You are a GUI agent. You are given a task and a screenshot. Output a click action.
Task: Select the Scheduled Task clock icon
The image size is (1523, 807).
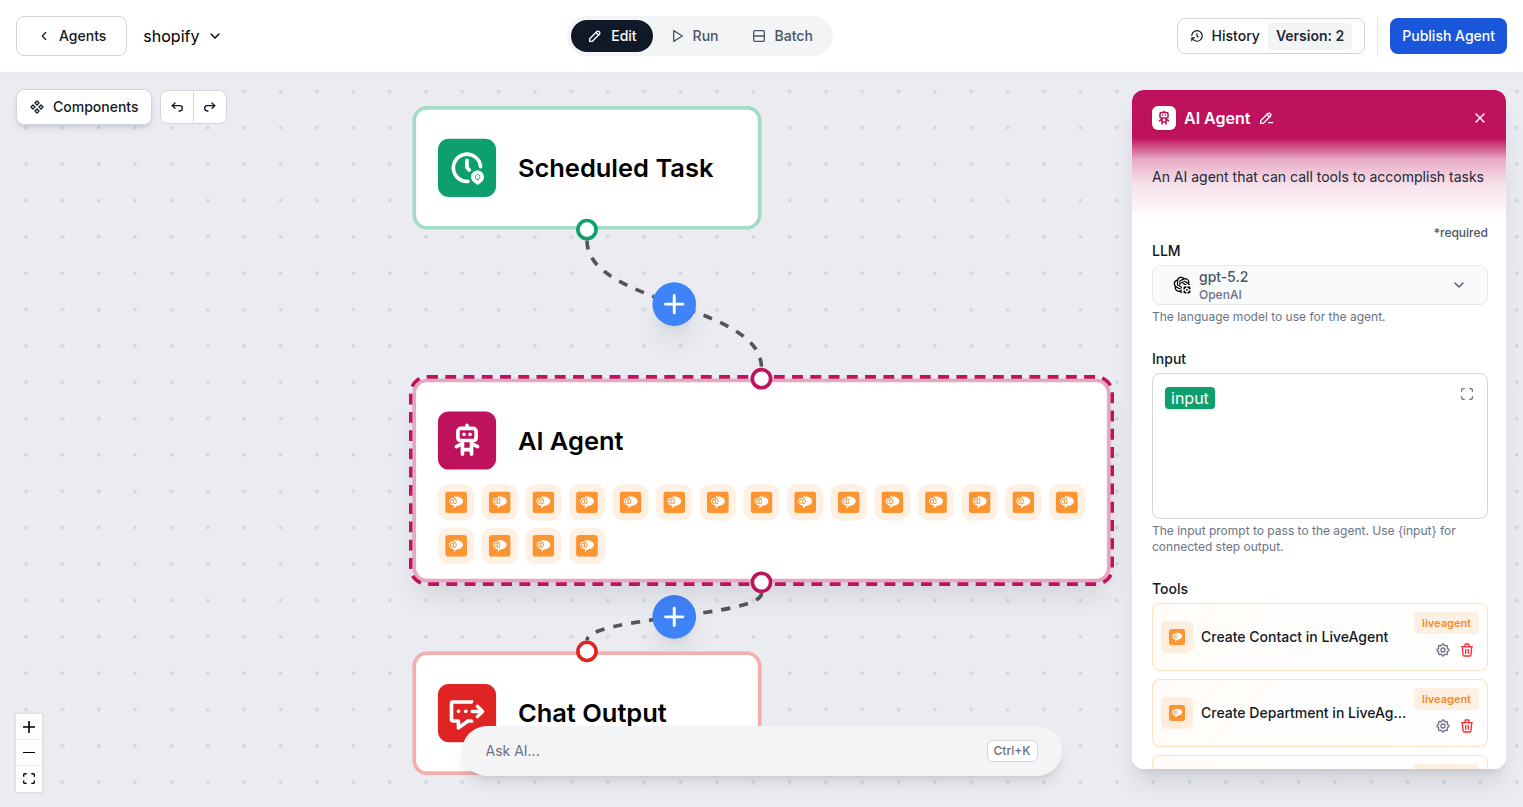point(466,168)
